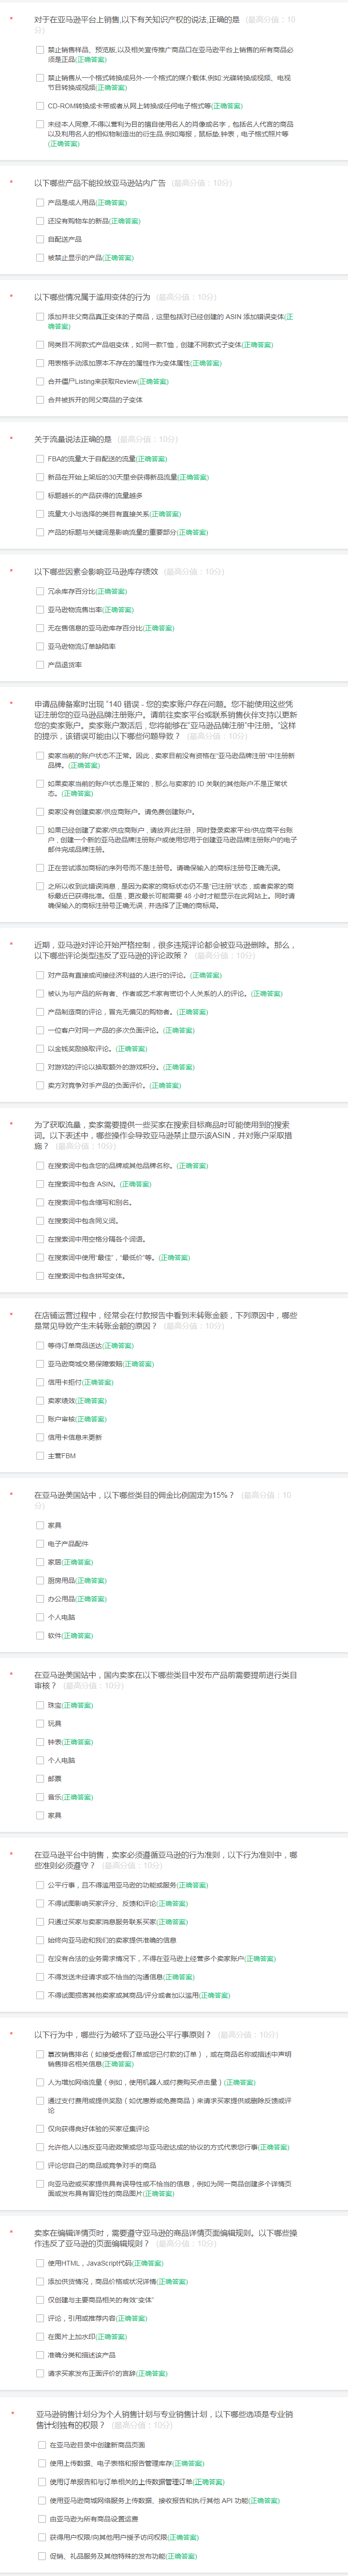The width and height of the screenshot is (348, 2576).
Task: Check the 冗余库存百分比 checkbox
Action: click(x=41, y=591)
